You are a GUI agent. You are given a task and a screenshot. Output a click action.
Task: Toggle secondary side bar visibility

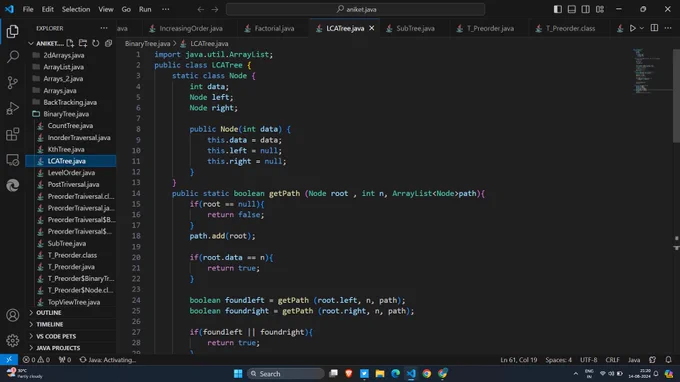[585, 9]
